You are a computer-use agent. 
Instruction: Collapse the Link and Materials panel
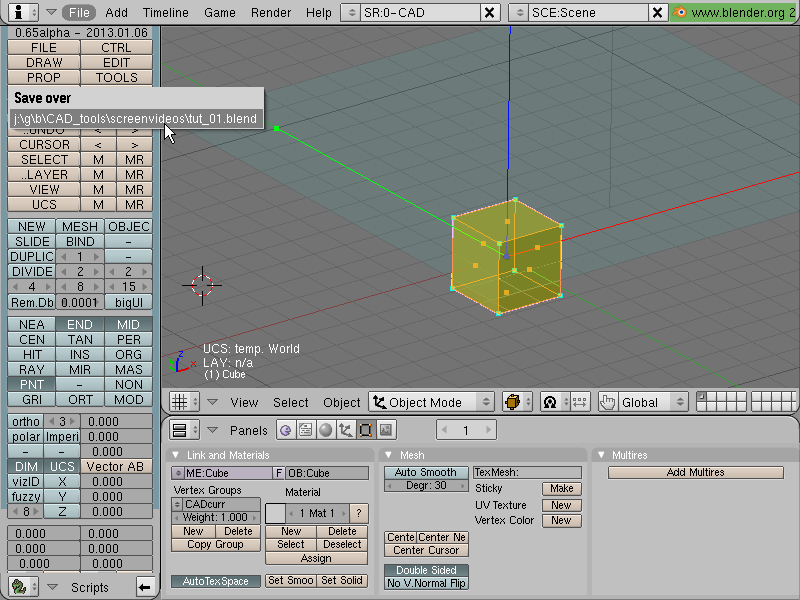[x=176, y=455]
